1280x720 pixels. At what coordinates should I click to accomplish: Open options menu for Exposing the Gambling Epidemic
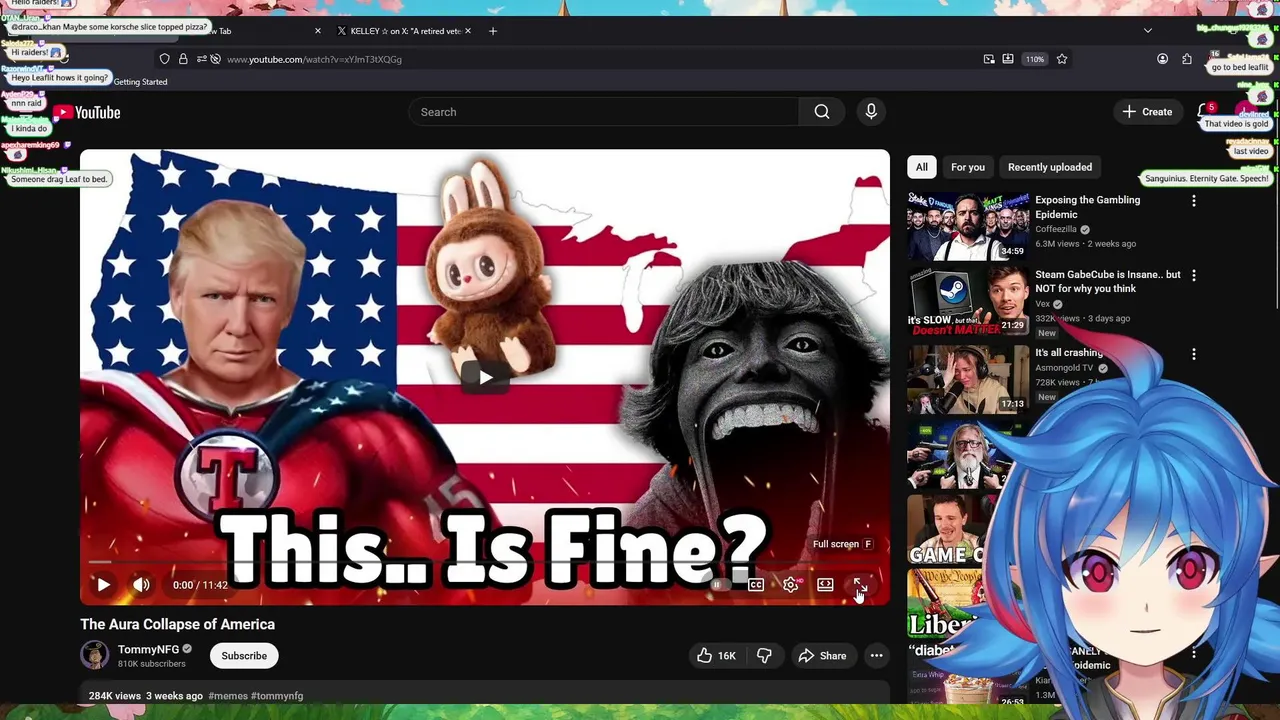click(1193, 201)
